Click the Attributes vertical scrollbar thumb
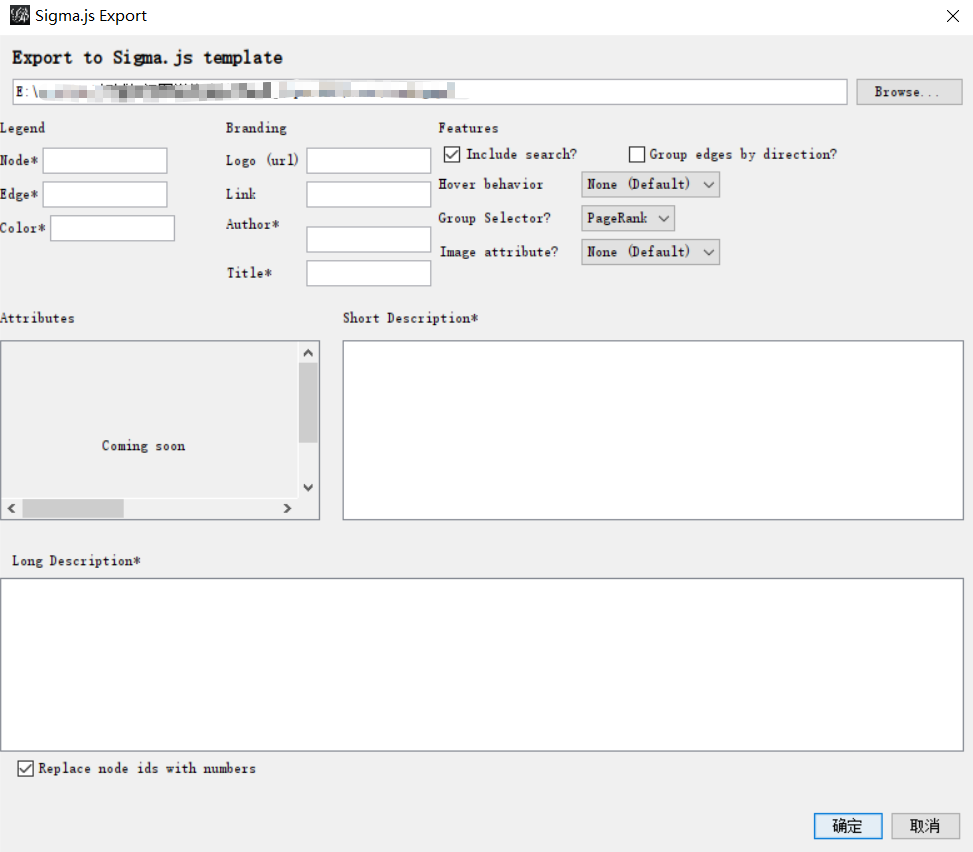Image resolution: width=973 pixels, height=852 pixels. (x=308, y=403)
